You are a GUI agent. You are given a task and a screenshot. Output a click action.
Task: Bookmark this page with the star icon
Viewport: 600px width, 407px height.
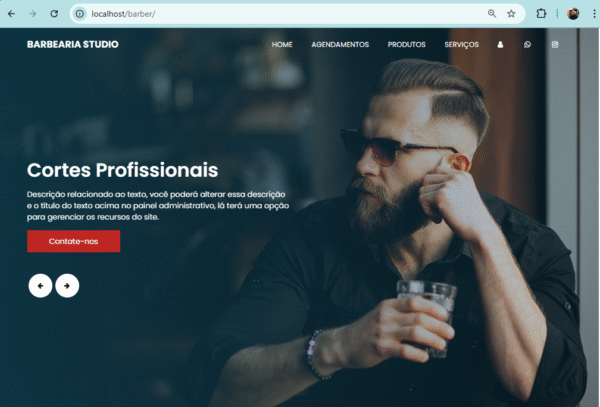pyautogui.click(x=511, y=14)
